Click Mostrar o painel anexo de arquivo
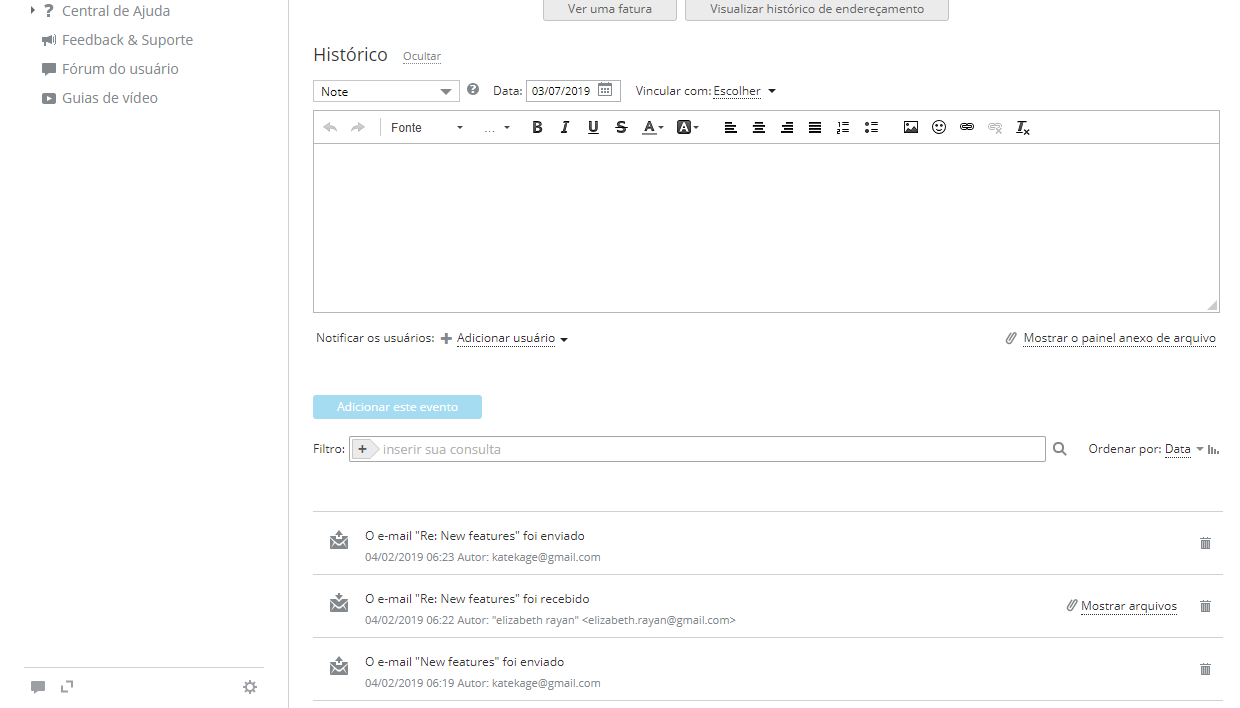 point(1118,339)
